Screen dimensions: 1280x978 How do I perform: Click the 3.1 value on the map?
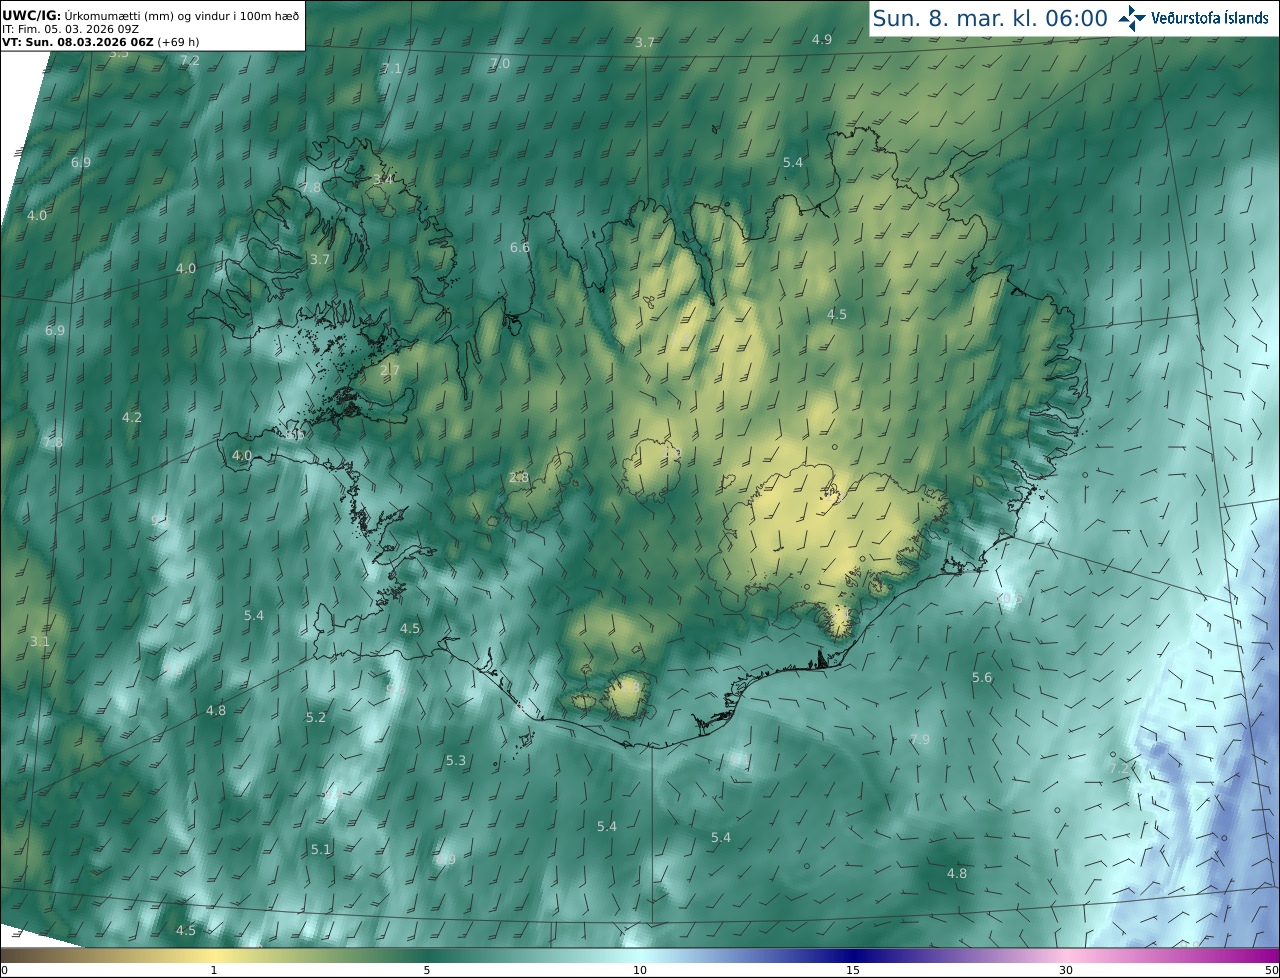(x=39, y=641)
